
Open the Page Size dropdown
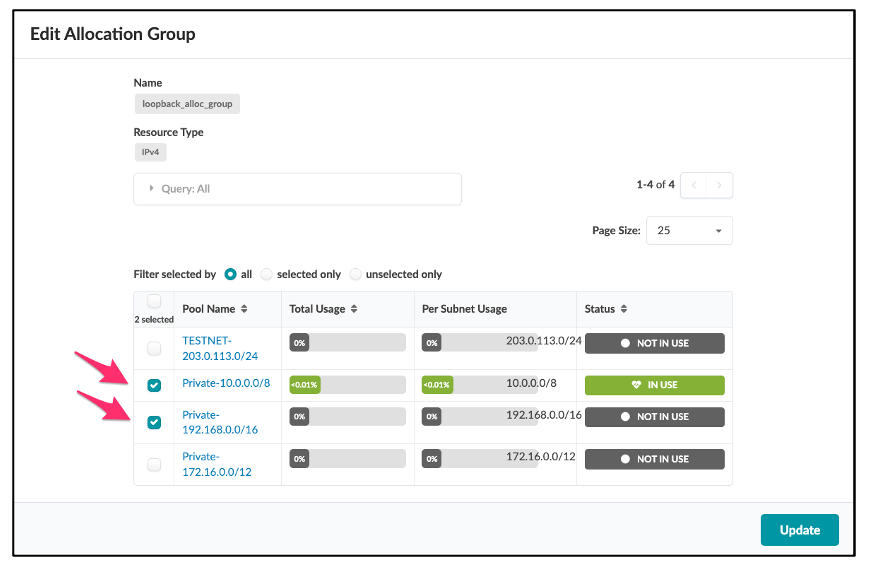coord(689,230)
